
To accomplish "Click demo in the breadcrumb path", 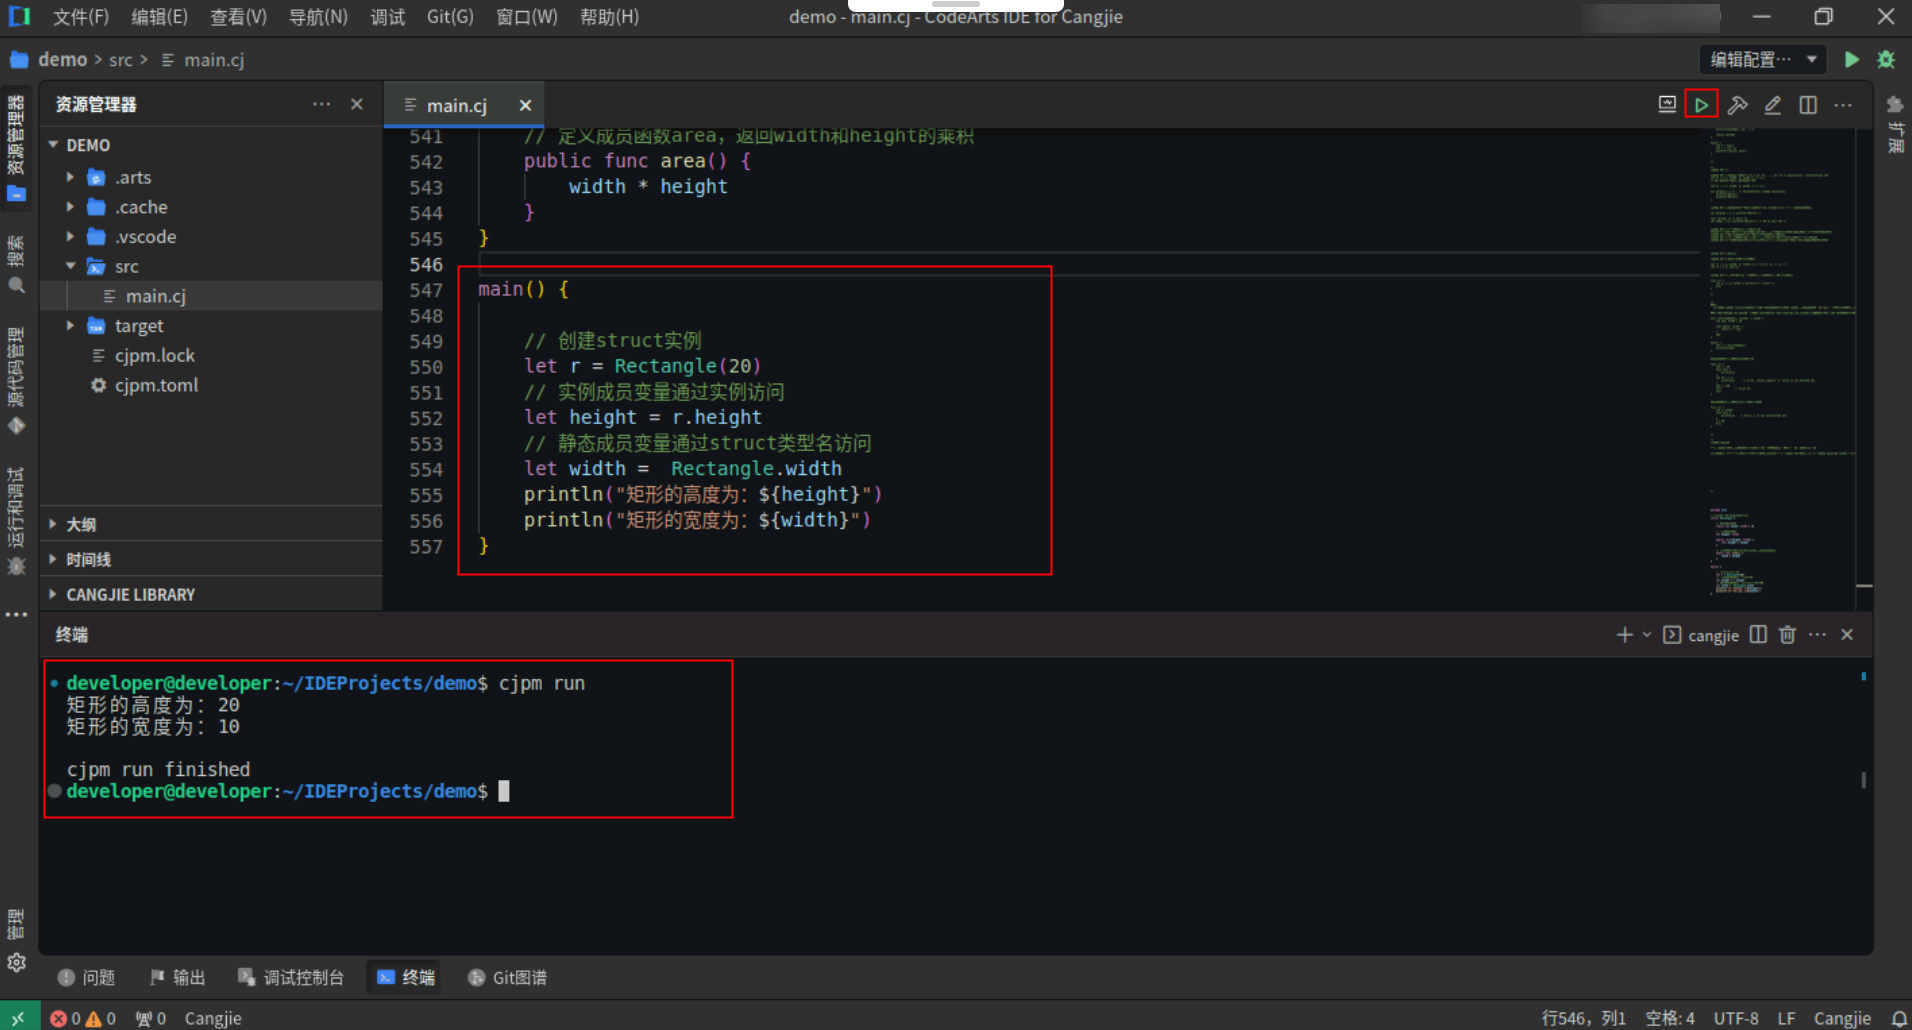I will (62, 60).
